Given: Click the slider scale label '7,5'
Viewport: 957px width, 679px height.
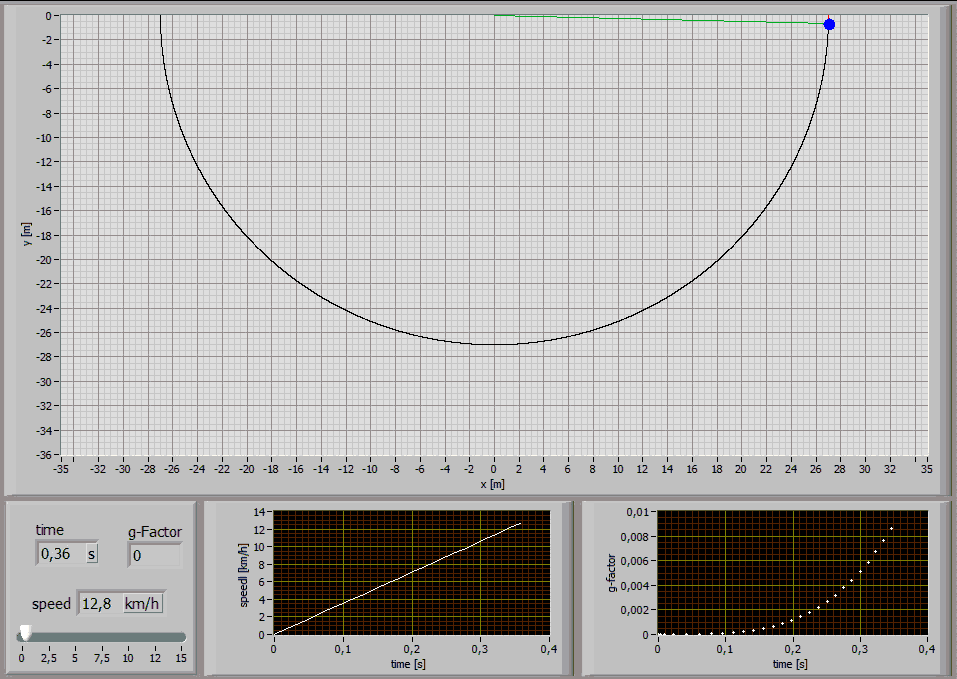Looking at the screenshot, I should [102, 658].
